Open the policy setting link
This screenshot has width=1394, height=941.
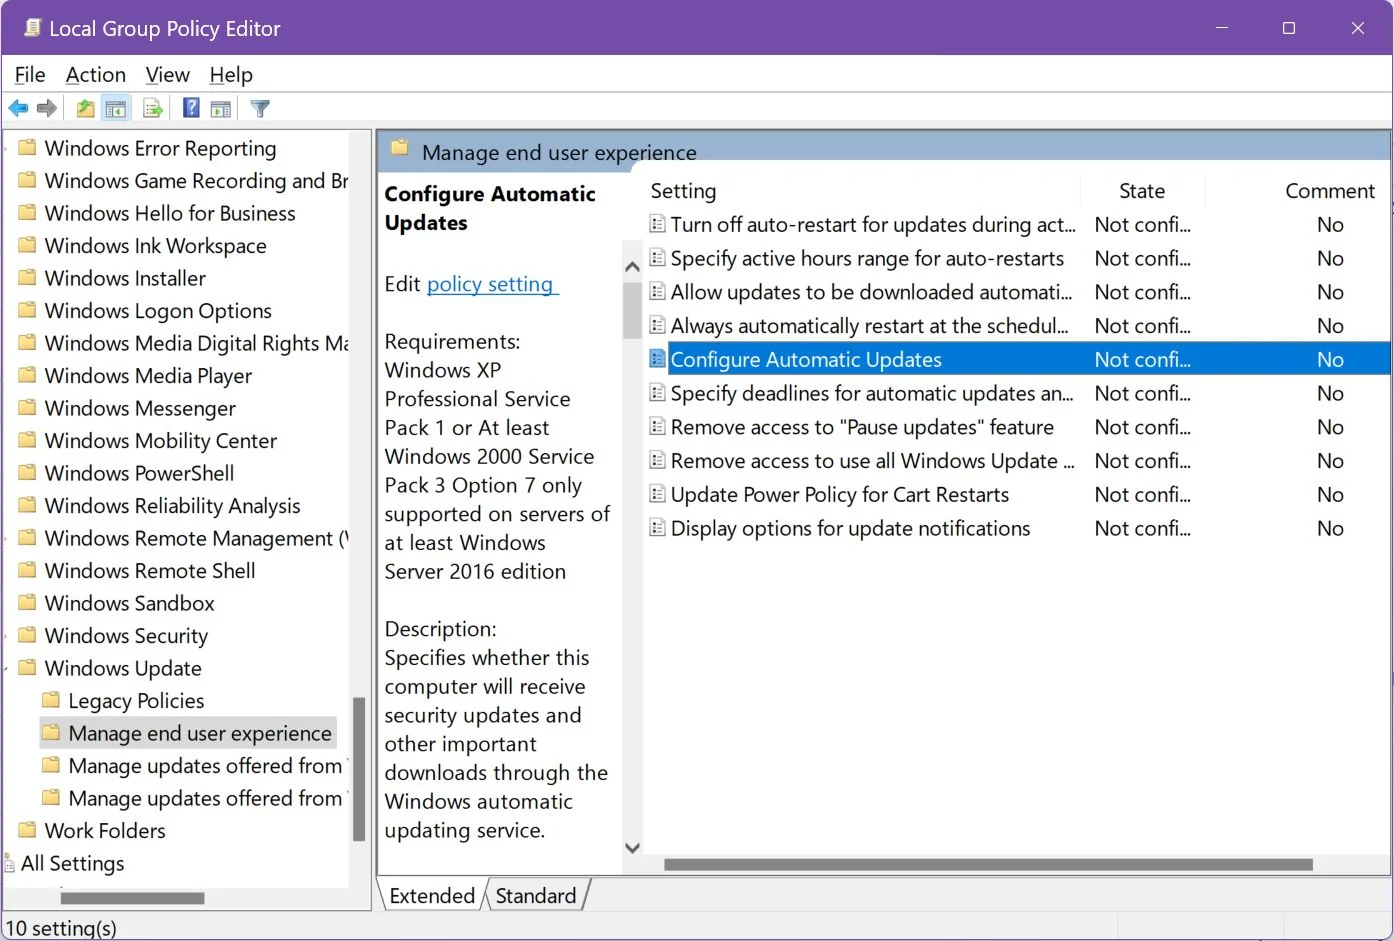(490, 284)
